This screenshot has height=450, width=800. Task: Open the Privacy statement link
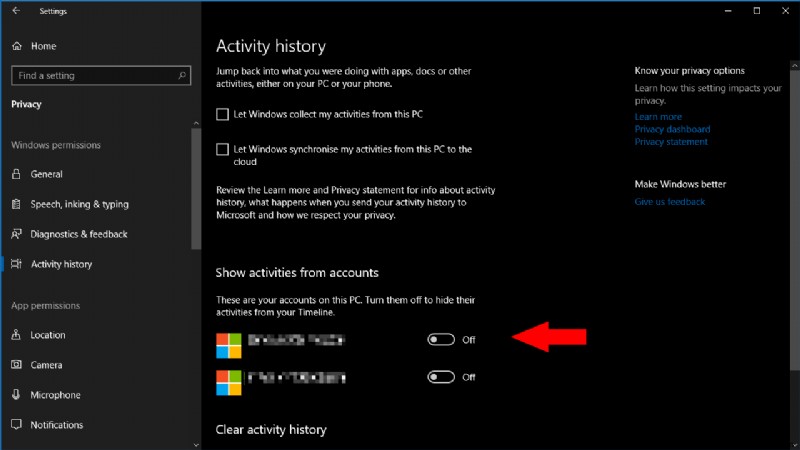click(671, 142)
